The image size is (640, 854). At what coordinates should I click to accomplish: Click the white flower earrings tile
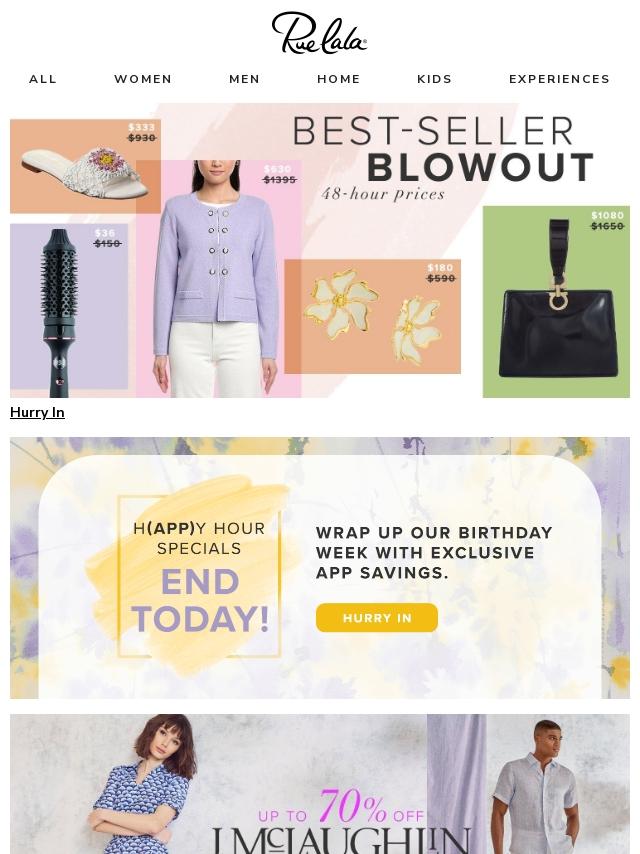(373, 316)
